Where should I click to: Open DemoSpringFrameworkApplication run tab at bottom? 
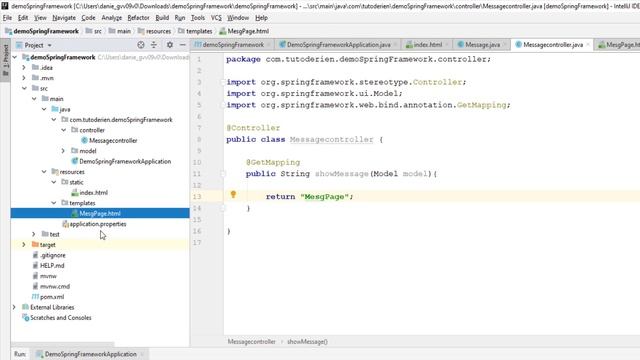click(90, 354)
